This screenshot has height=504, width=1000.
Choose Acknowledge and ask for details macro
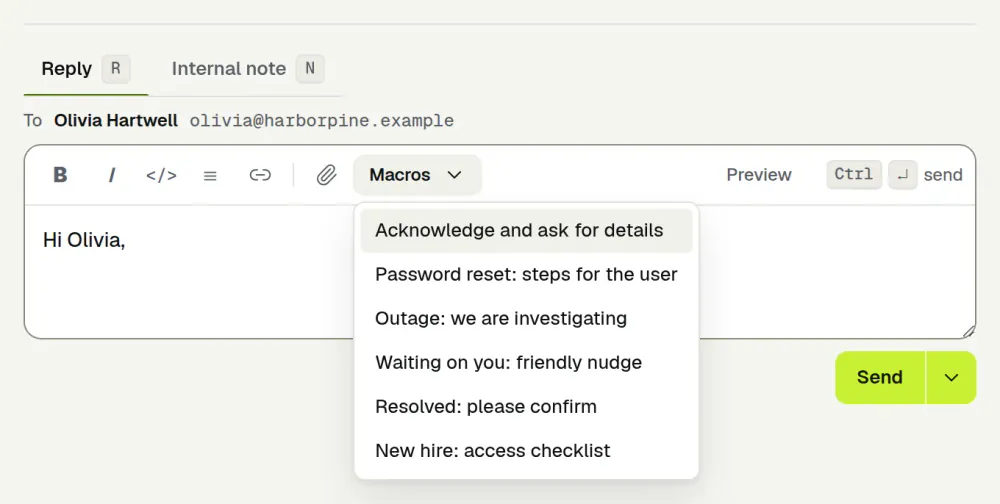coord(526,230)
